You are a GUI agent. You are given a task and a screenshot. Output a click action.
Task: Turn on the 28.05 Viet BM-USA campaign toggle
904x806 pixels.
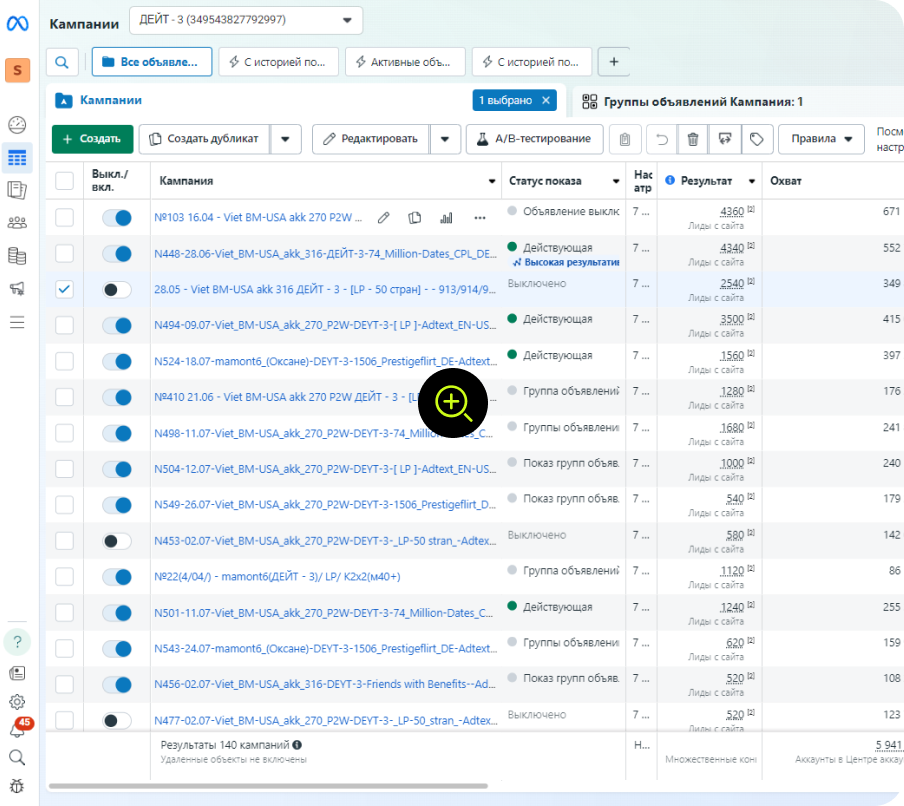117,289
